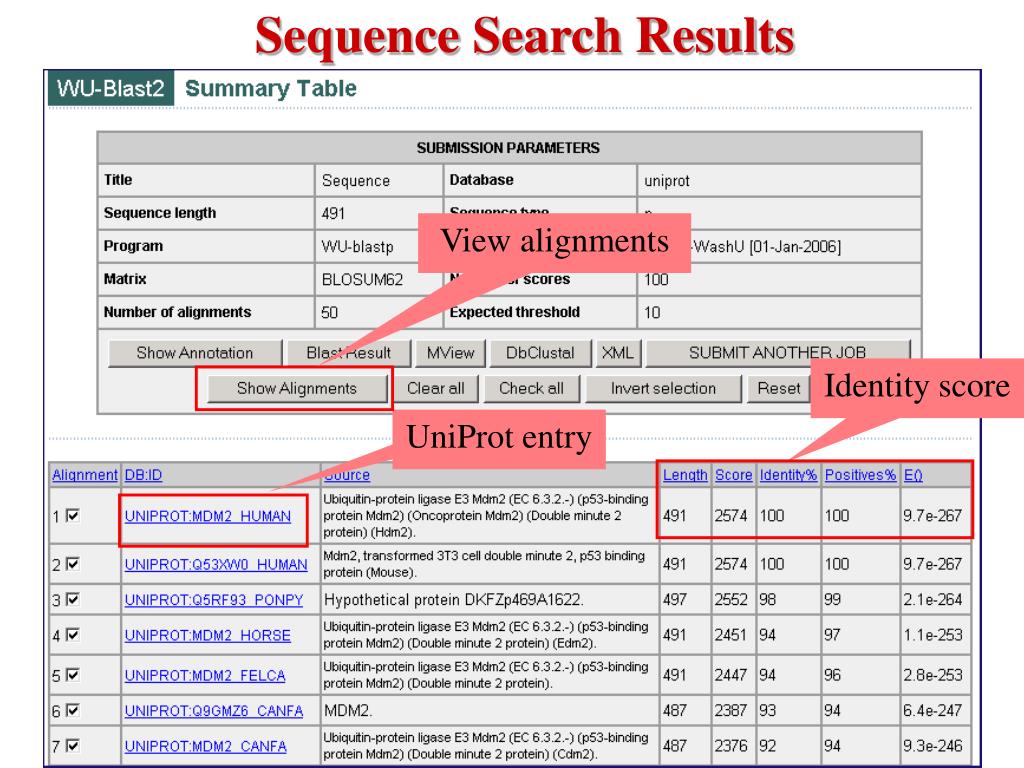Select number of alignments value 50
The height and width of the screenshot is (768, 1024).
point(329,313)
